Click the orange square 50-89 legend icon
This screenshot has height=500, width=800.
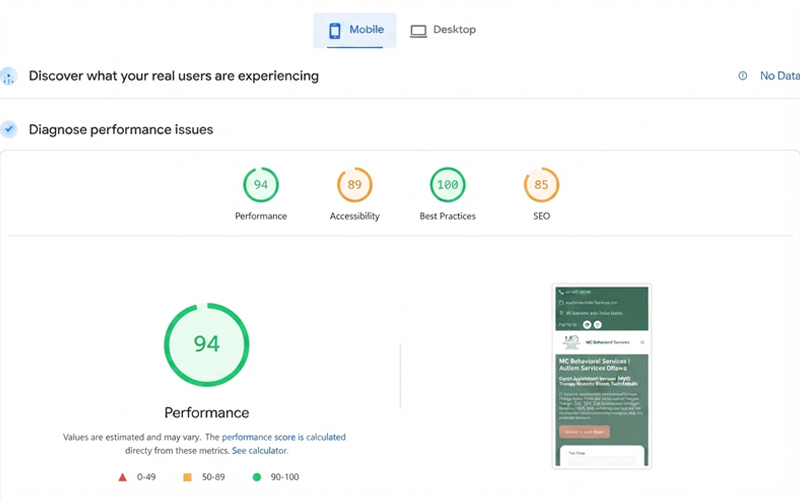point(187,477)
